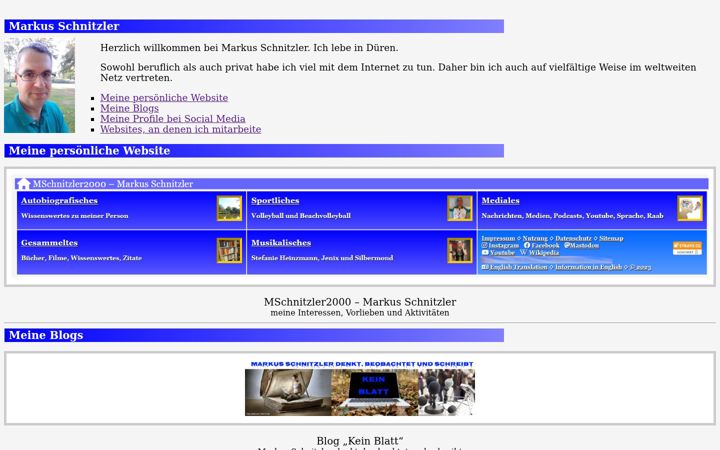The height and width of the screenshot is (450, 720).
Task: Click 'Herzlich willkommen bei Markus Schnitzler' sentence
Action: (206, 48)
